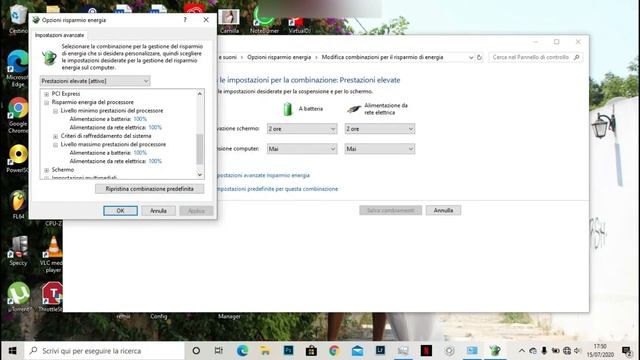This screenshot has height=360, width=640.
Task: Click impostazioni predefinite per questa combinazione link
Action: pyautogui.click(x=278, y=189)
